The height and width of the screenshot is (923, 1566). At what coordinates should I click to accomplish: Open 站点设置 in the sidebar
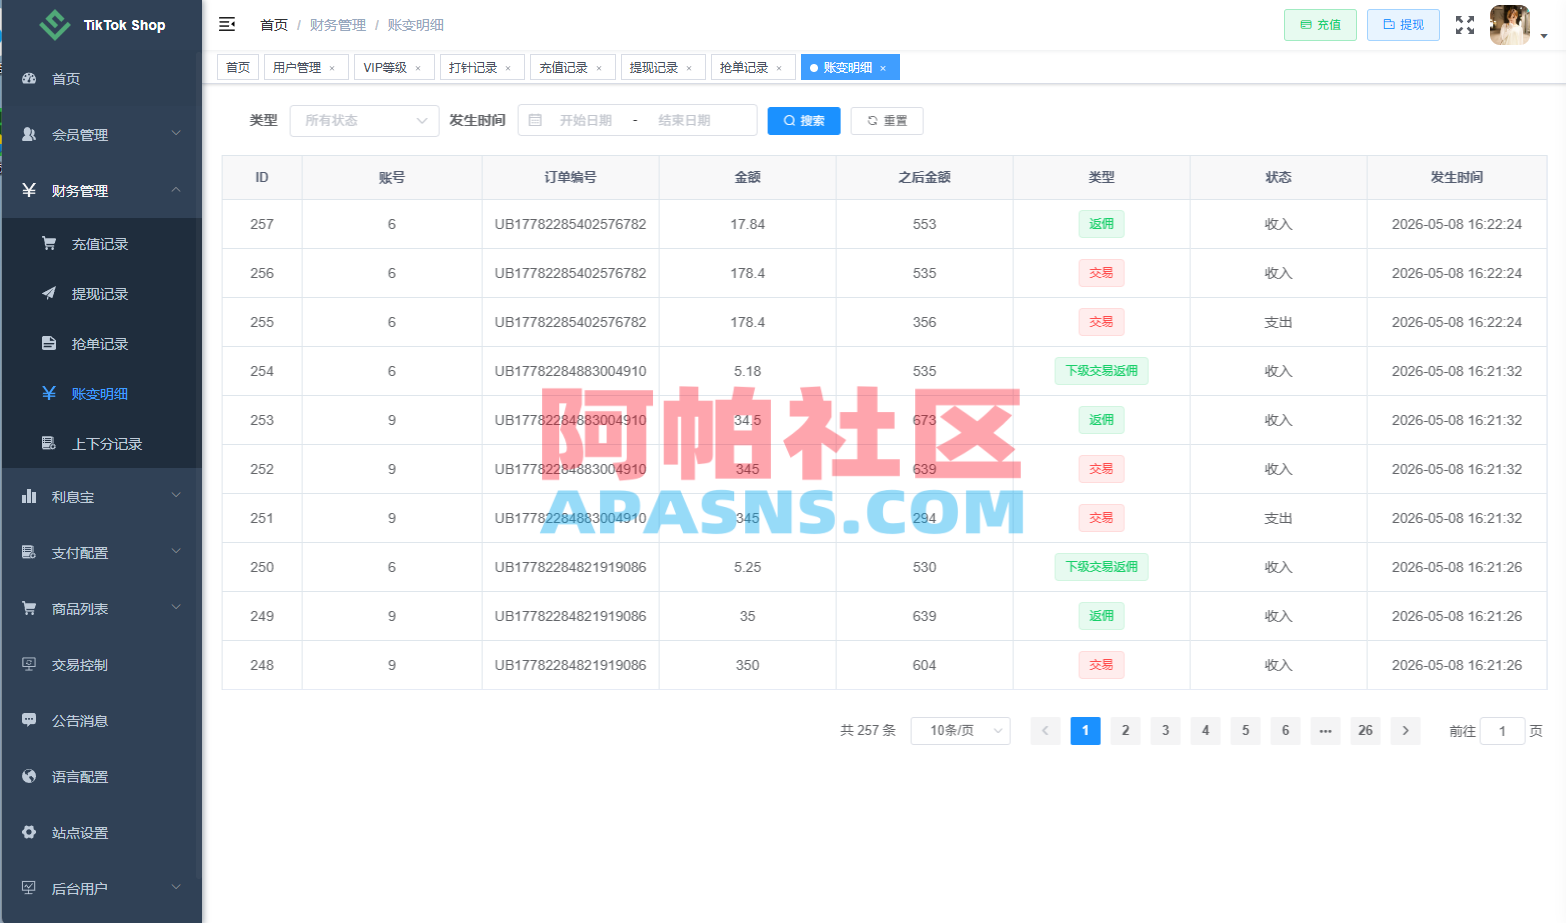pyautogui.click(x=102, y=833)
